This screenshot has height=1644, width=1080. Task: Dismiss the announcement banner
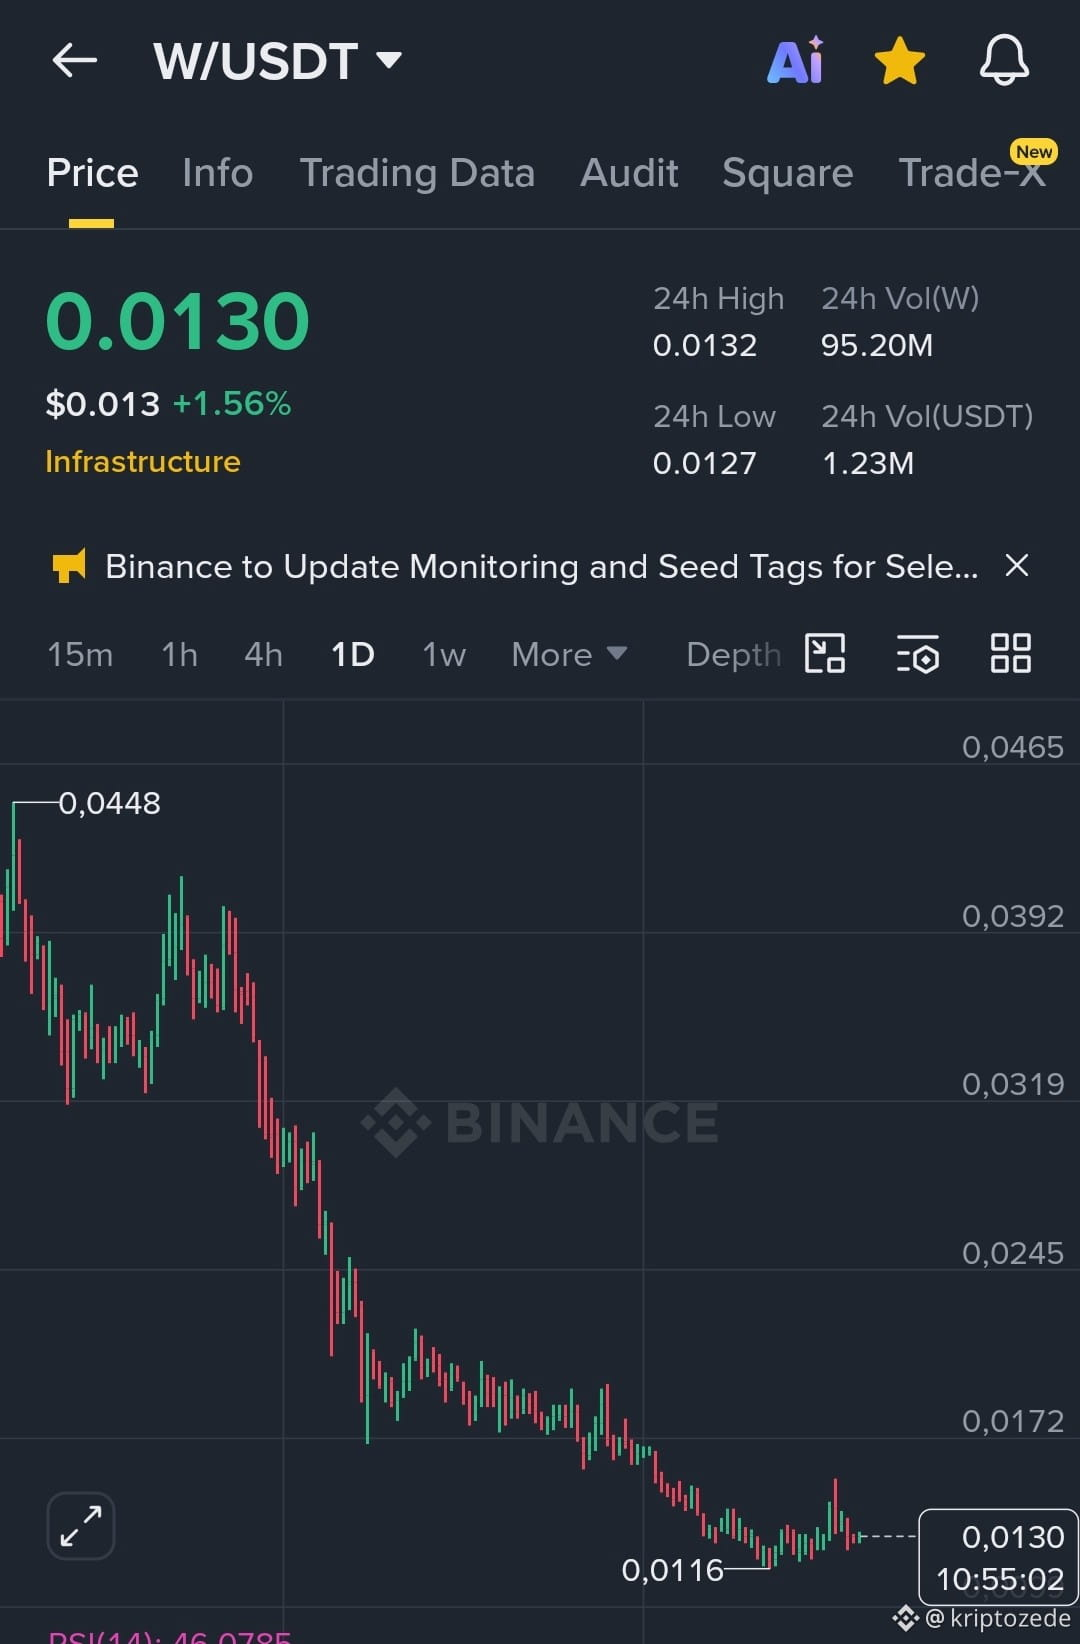tap(1017, 566)
